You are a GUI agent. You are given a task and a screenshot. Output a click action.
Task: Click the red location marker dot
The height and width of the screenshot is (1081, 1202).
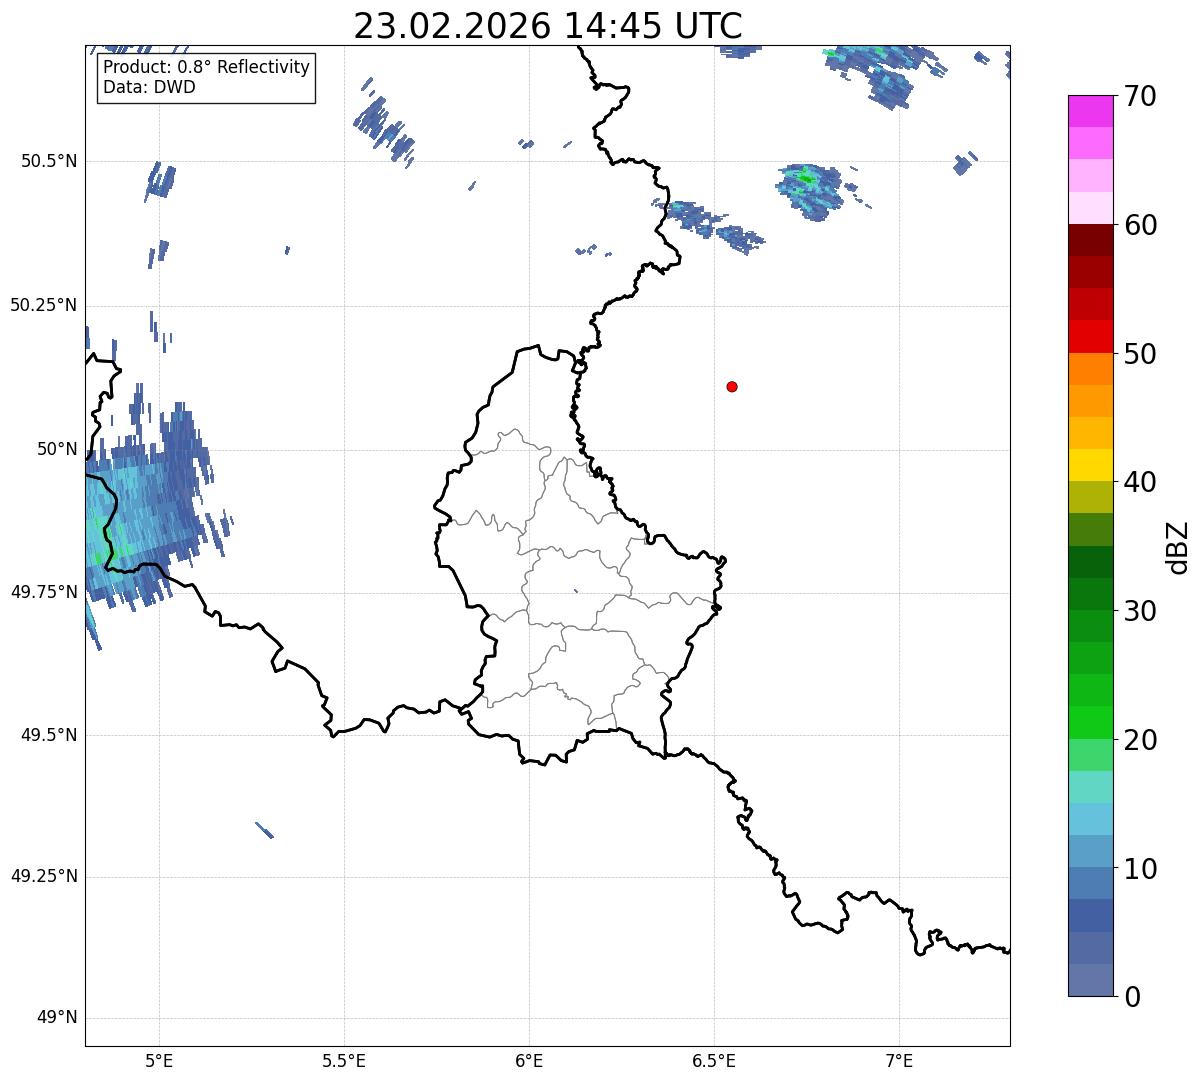(732, 386)
